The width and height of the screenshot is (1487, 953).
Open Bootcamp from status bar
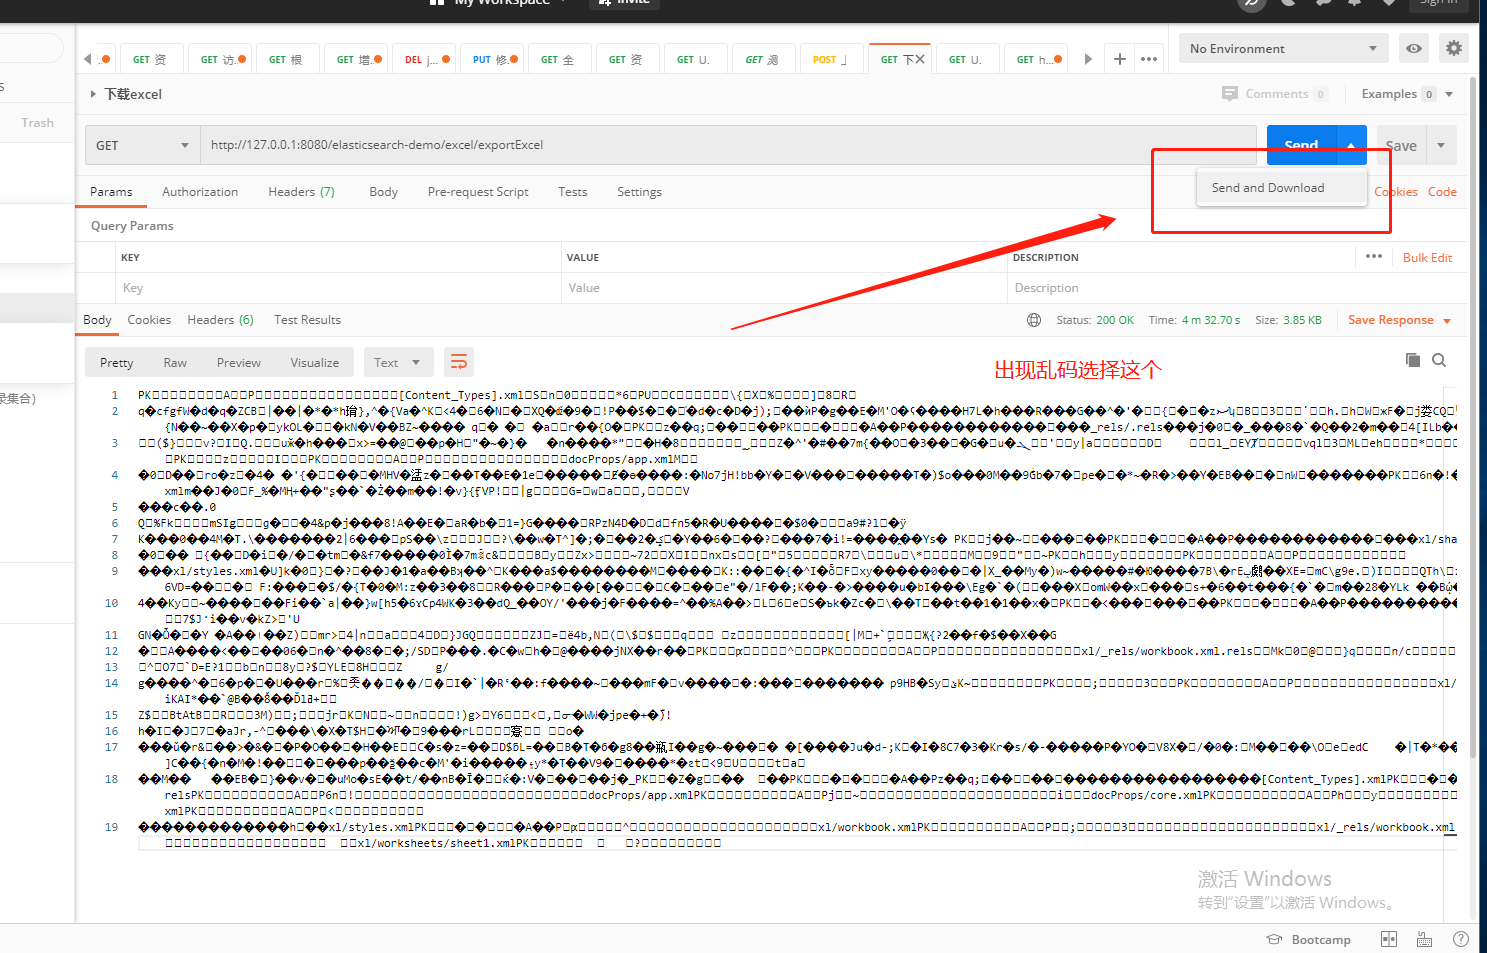[1309, 939]
